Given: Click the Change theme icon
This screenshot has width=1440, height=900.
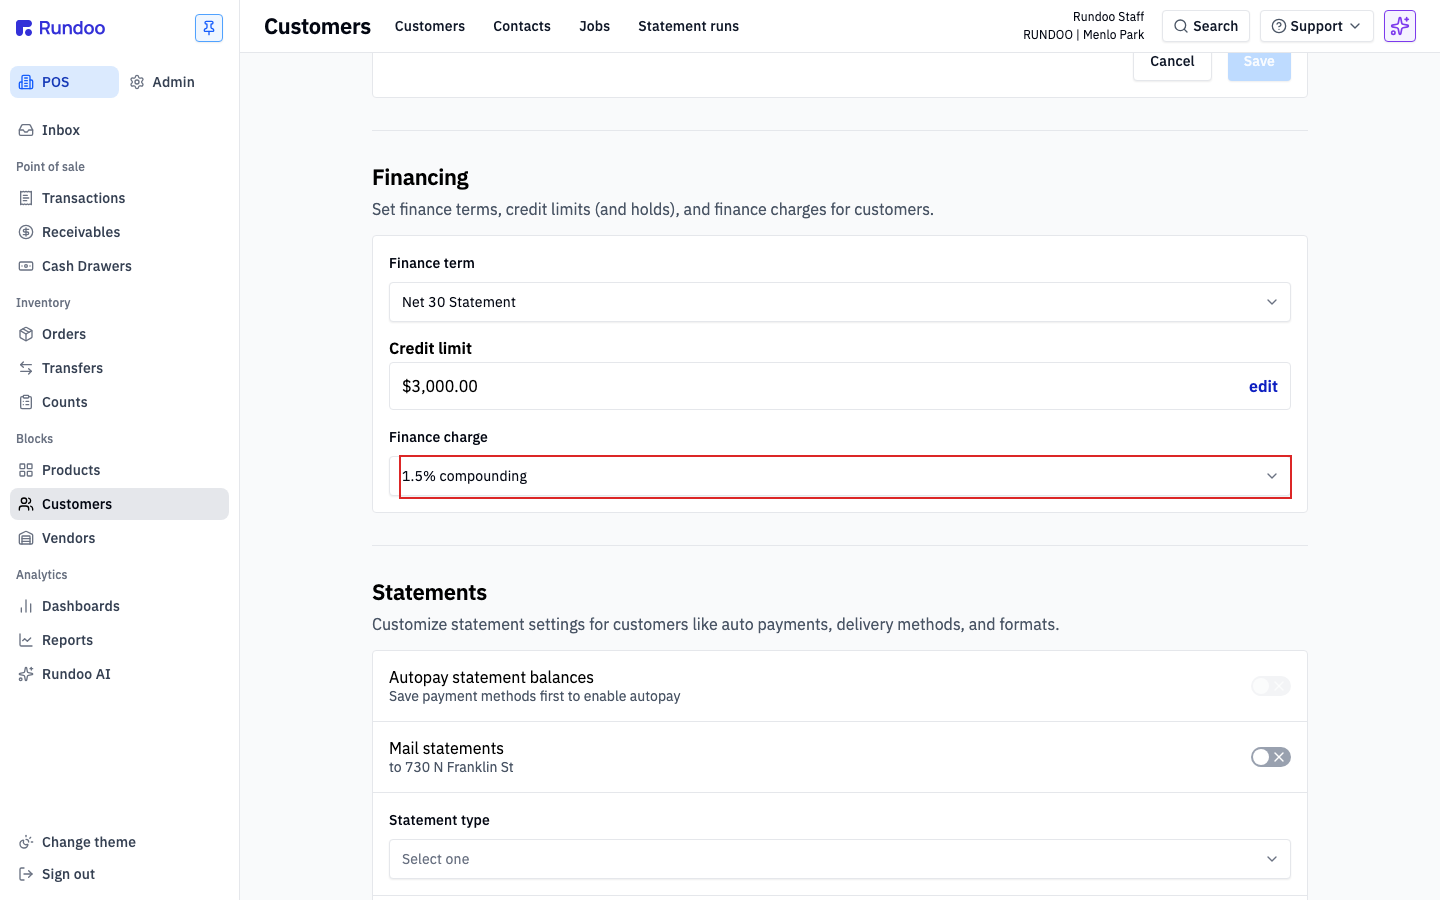Looking at the screenshot, I should (26, 842).
